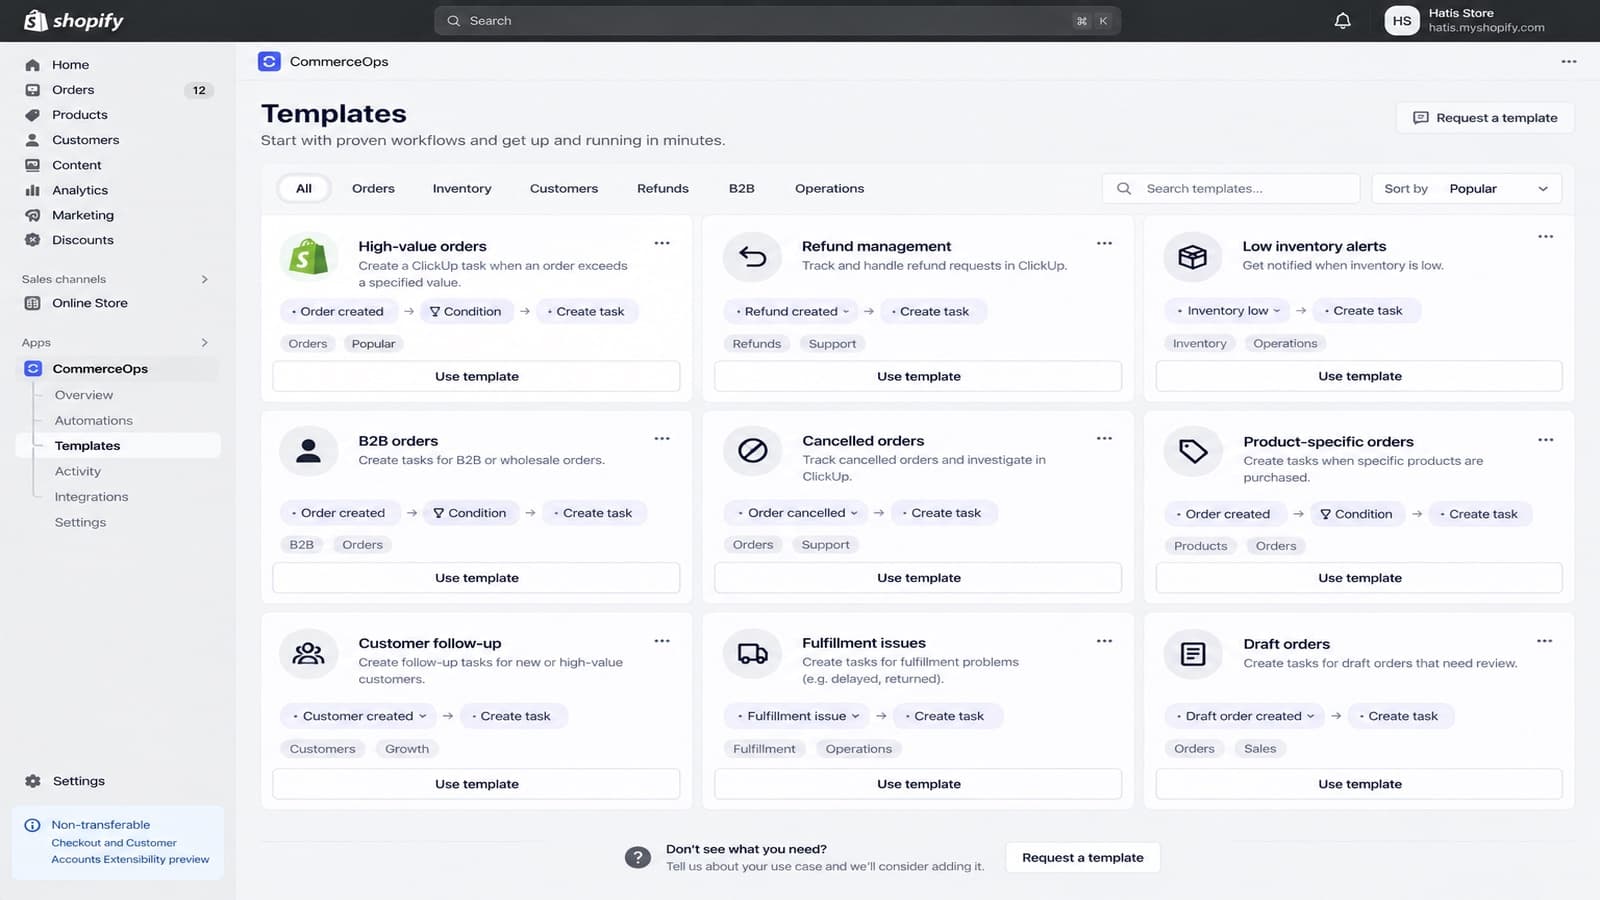Open the Customer created trigger dropdown
This screenshot has width=1600, height=900.
click(358, 716)
